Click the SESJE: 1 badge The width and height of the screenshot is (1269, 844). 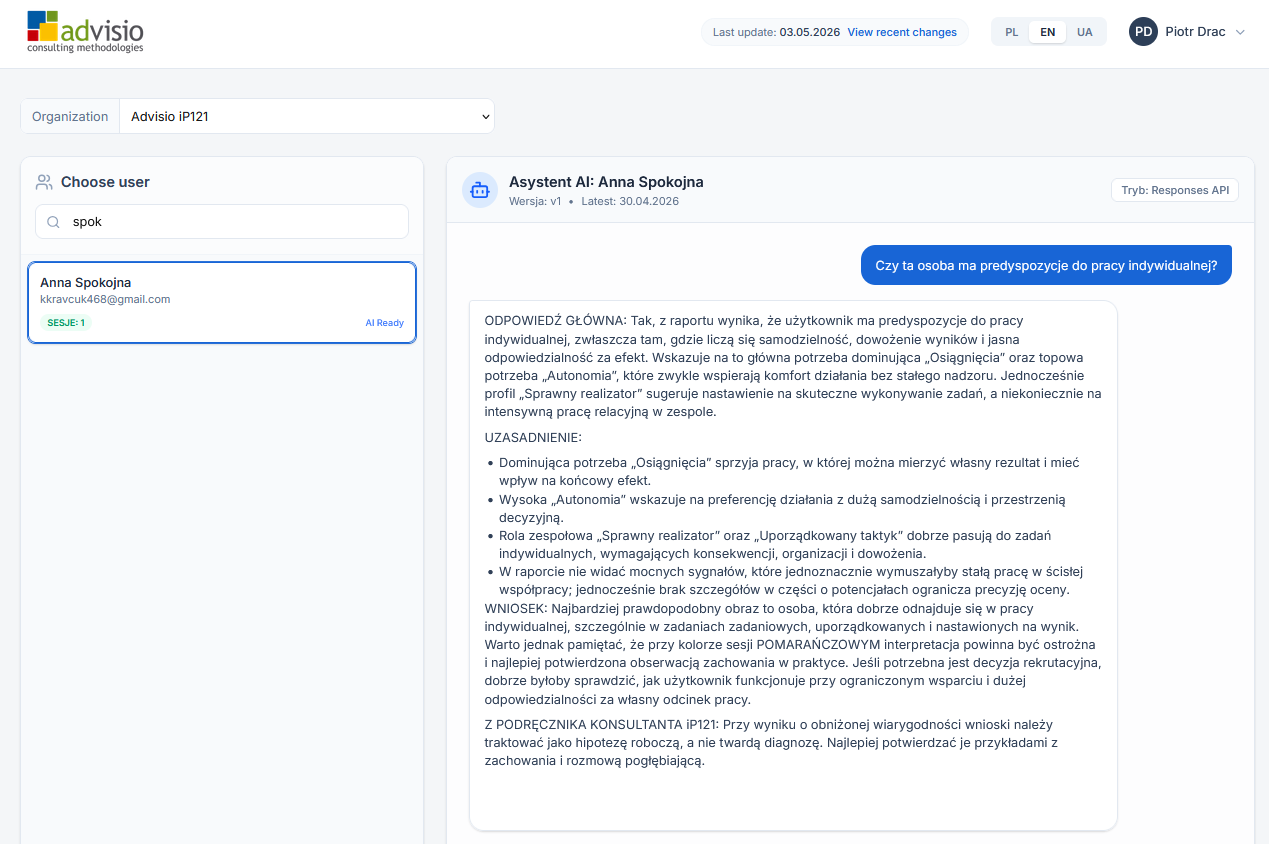tap(66, 323)
